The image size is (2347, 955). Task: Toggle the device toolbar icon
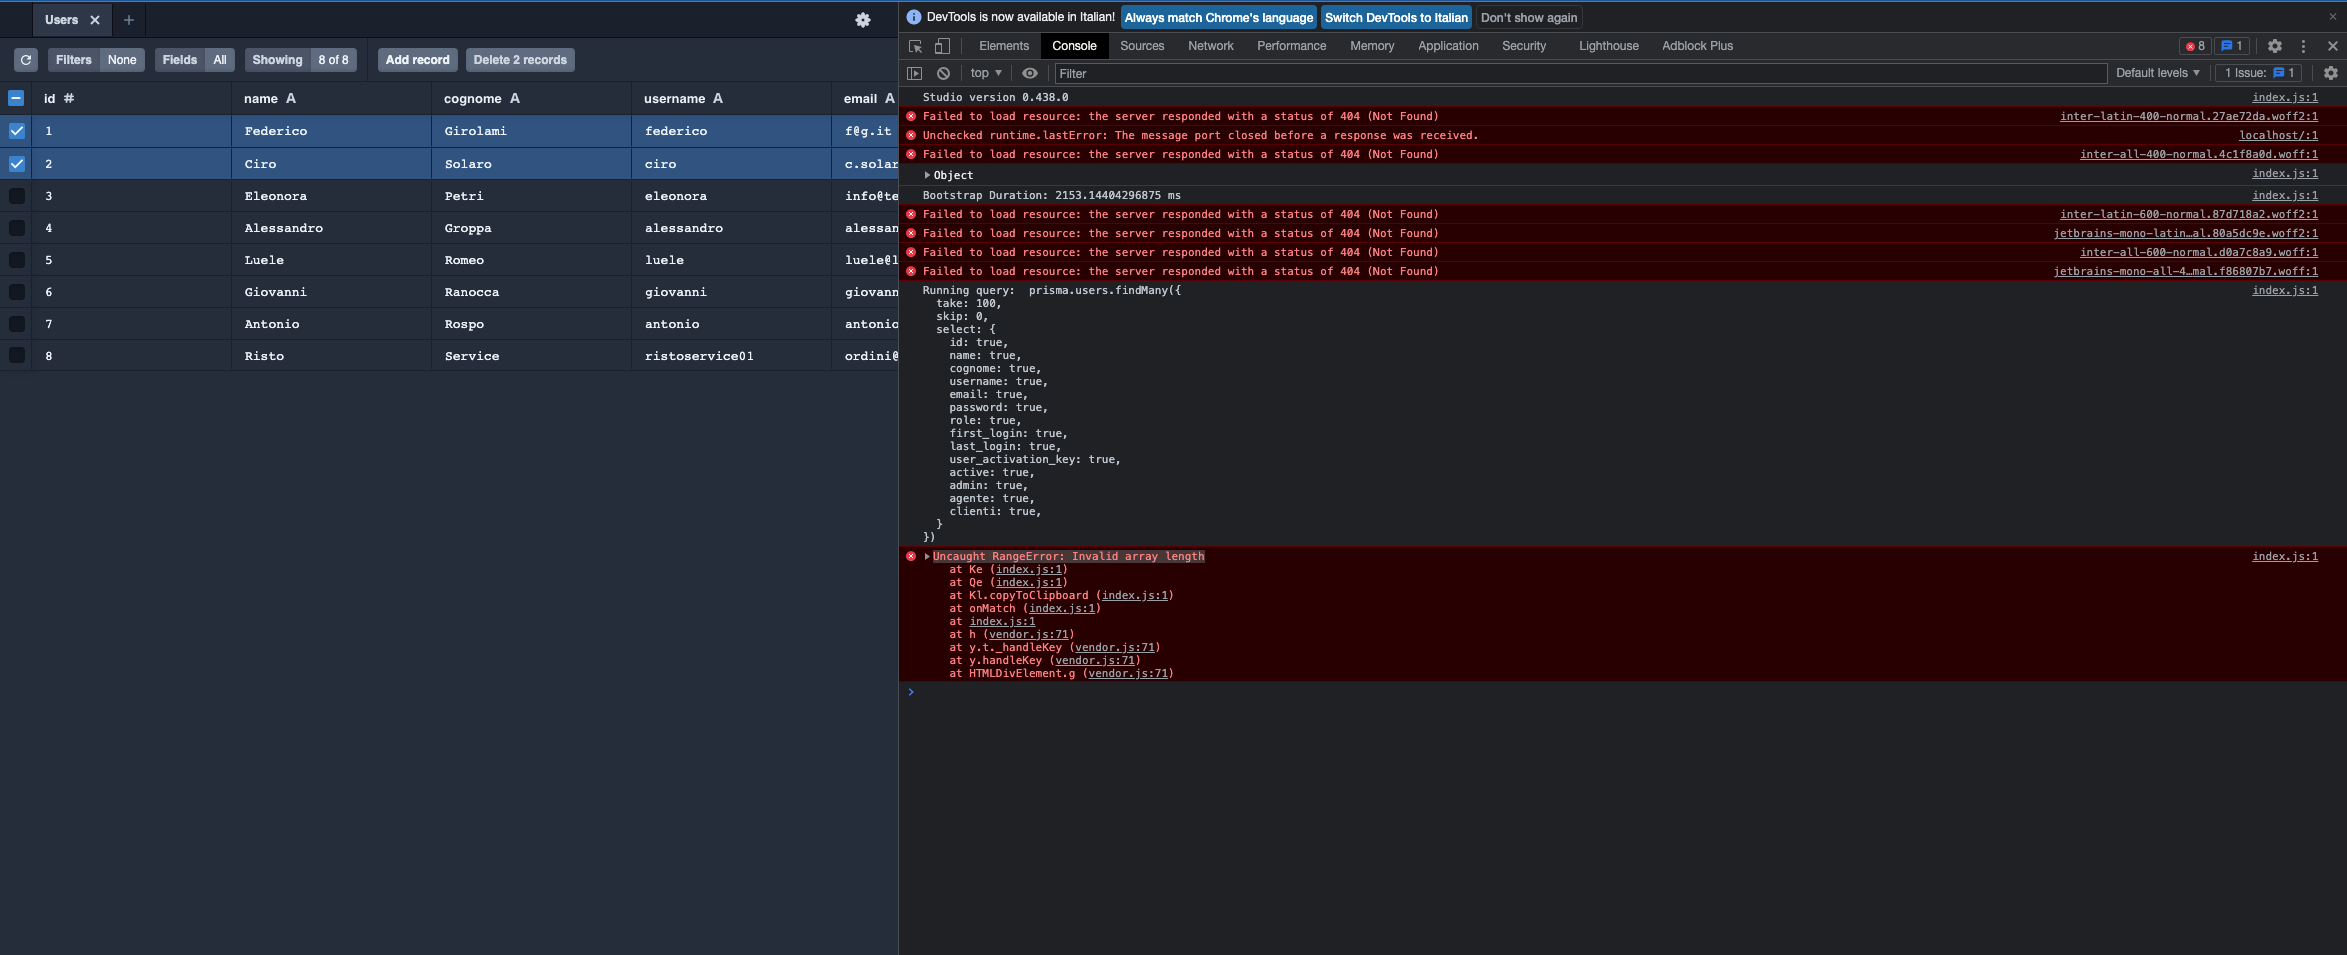[940, 46]
